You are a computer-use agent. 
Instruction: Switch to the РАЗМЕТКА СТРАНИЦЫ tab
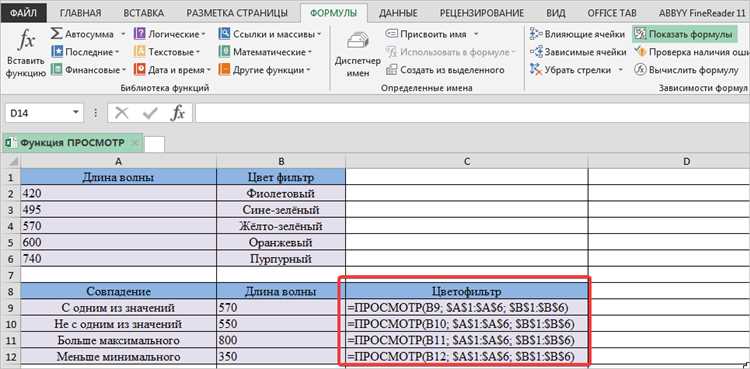click(237, 13)
